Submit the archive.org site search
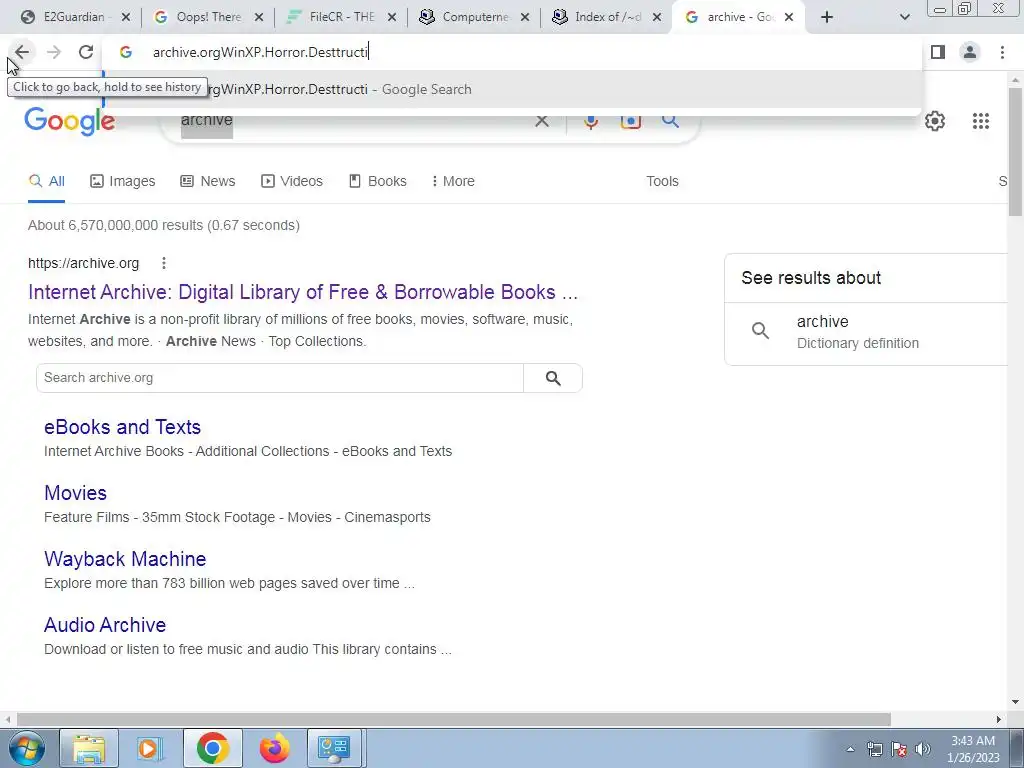Screen dimensions: 1024x768 tap(553, 378)
